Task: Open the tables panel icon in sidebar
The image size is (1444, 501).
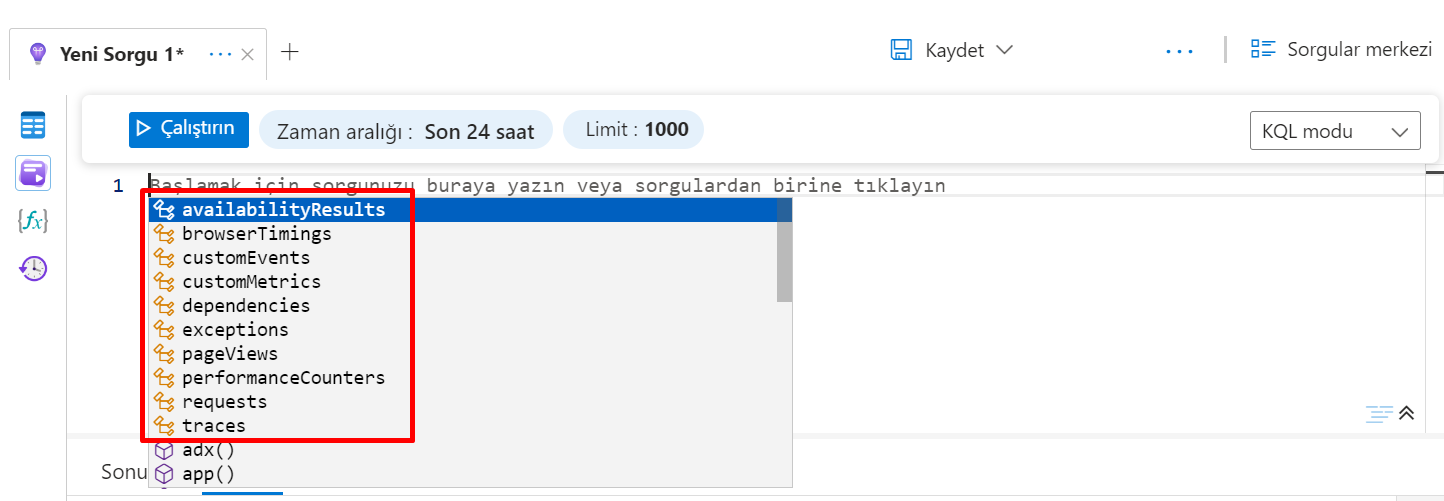Action: pyautogui.click(x=33, y=126)
